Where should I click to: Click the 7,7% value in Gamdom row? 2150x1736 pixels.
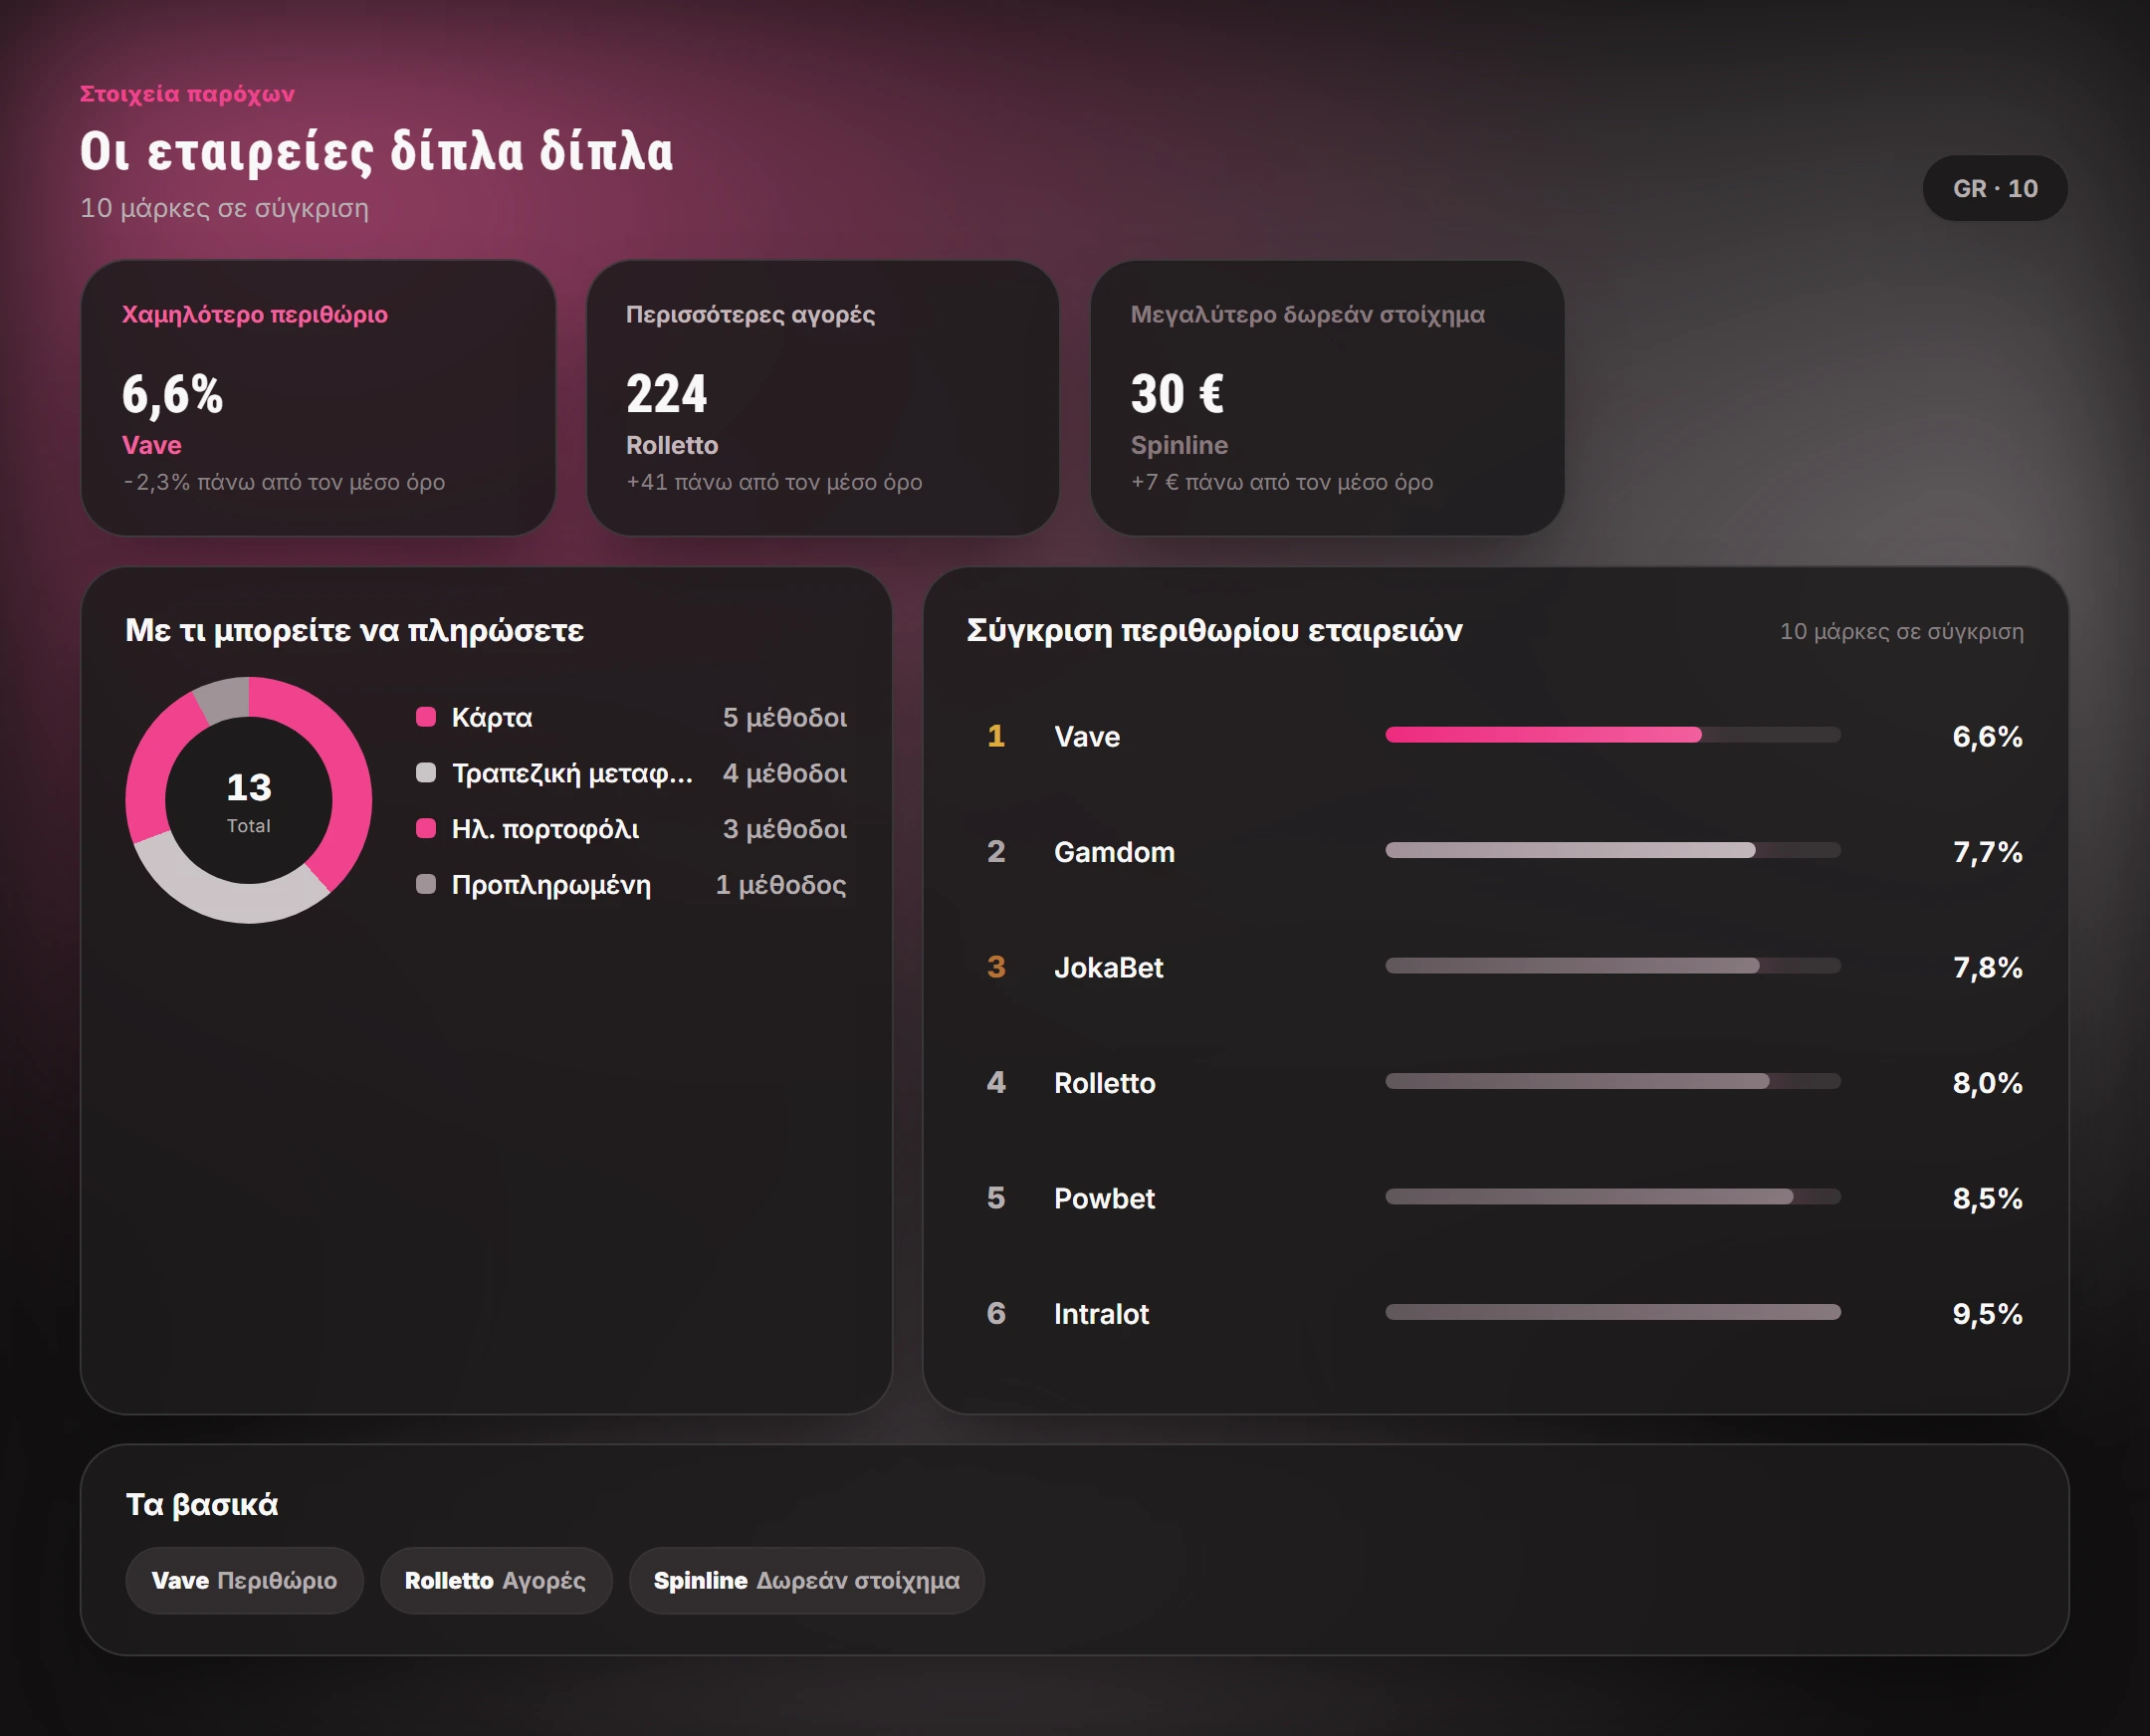1987,852
